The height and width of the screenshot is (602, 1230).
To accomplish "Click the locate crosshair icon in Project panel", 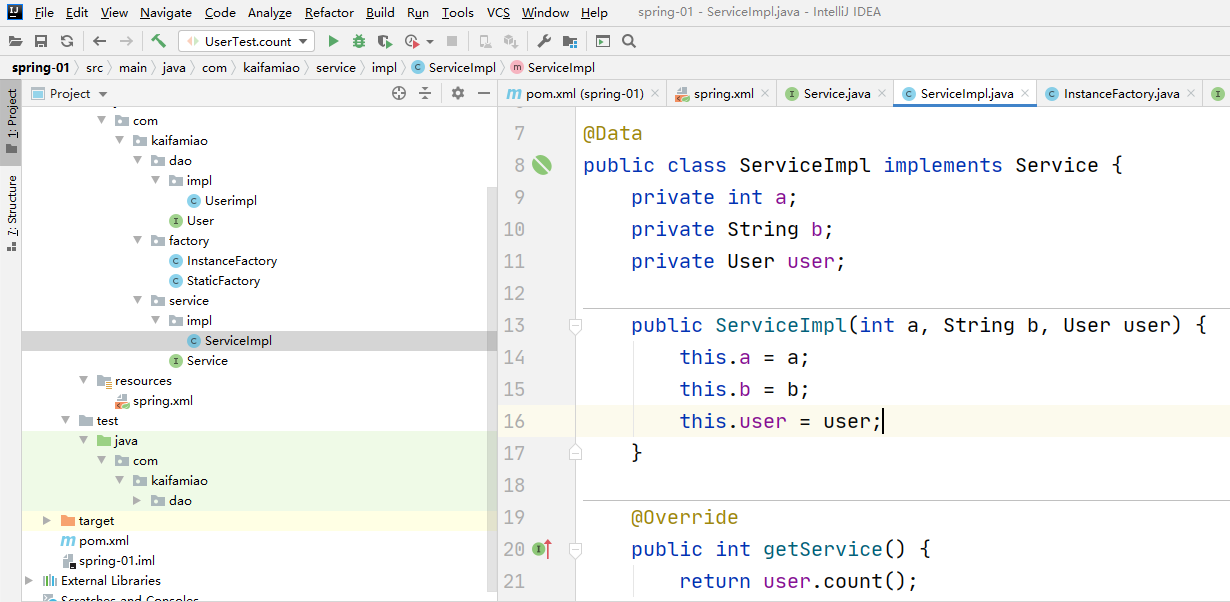I will coord(399,93).
